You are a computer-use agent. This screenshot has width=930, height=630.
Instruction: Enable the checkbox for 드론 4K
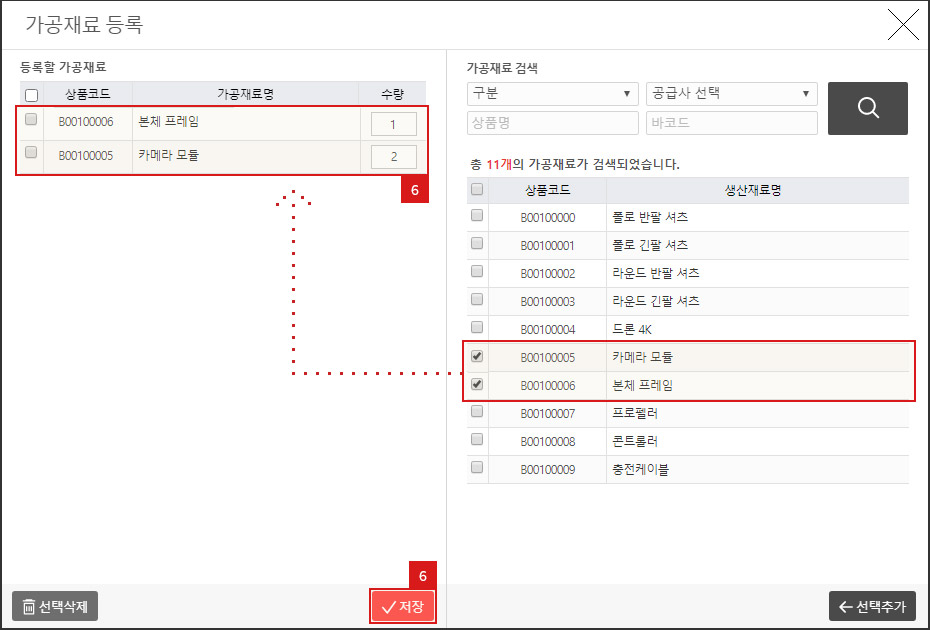[477, 327]
